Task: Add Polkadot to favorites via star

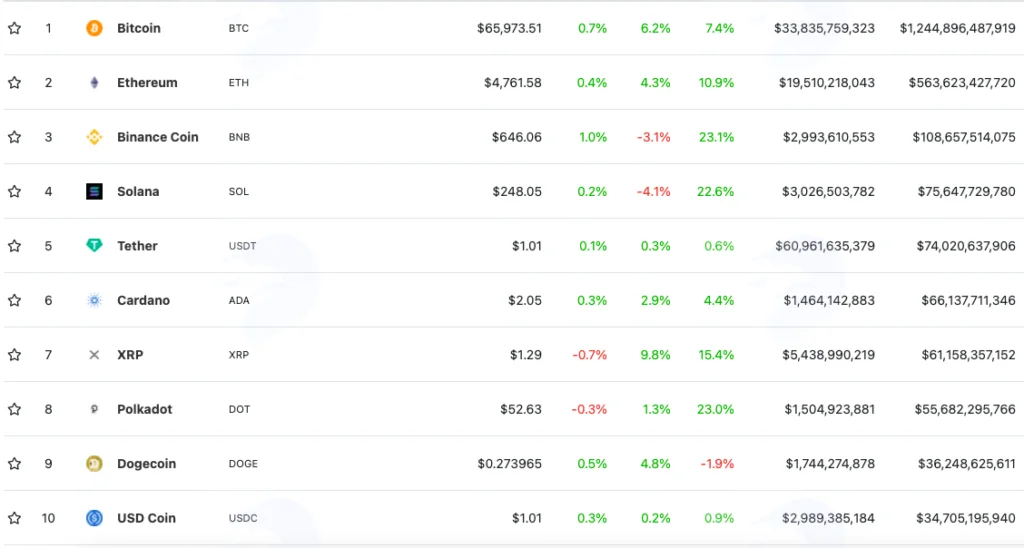Action: 14,409
